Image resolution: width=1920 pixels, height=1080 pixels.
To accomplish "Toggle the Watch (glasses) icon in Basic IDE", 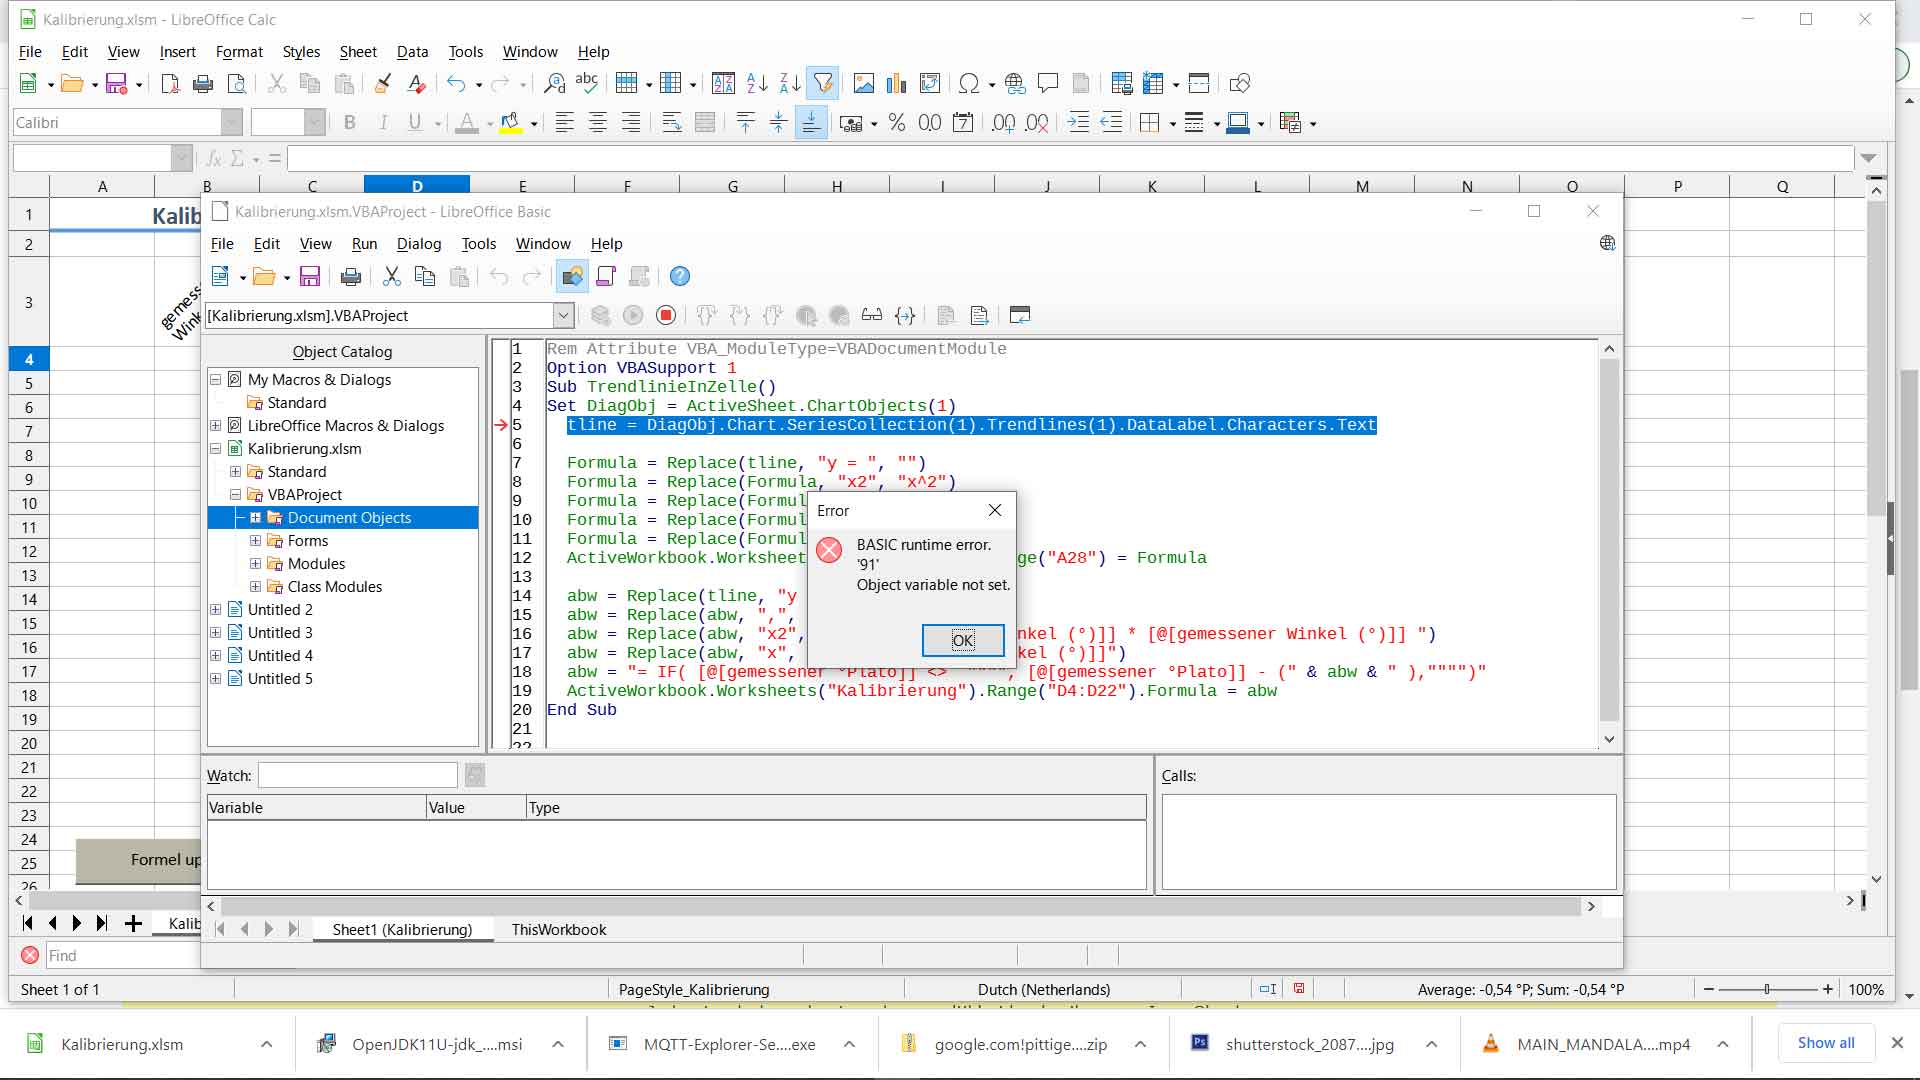I will tap(872, 316).
